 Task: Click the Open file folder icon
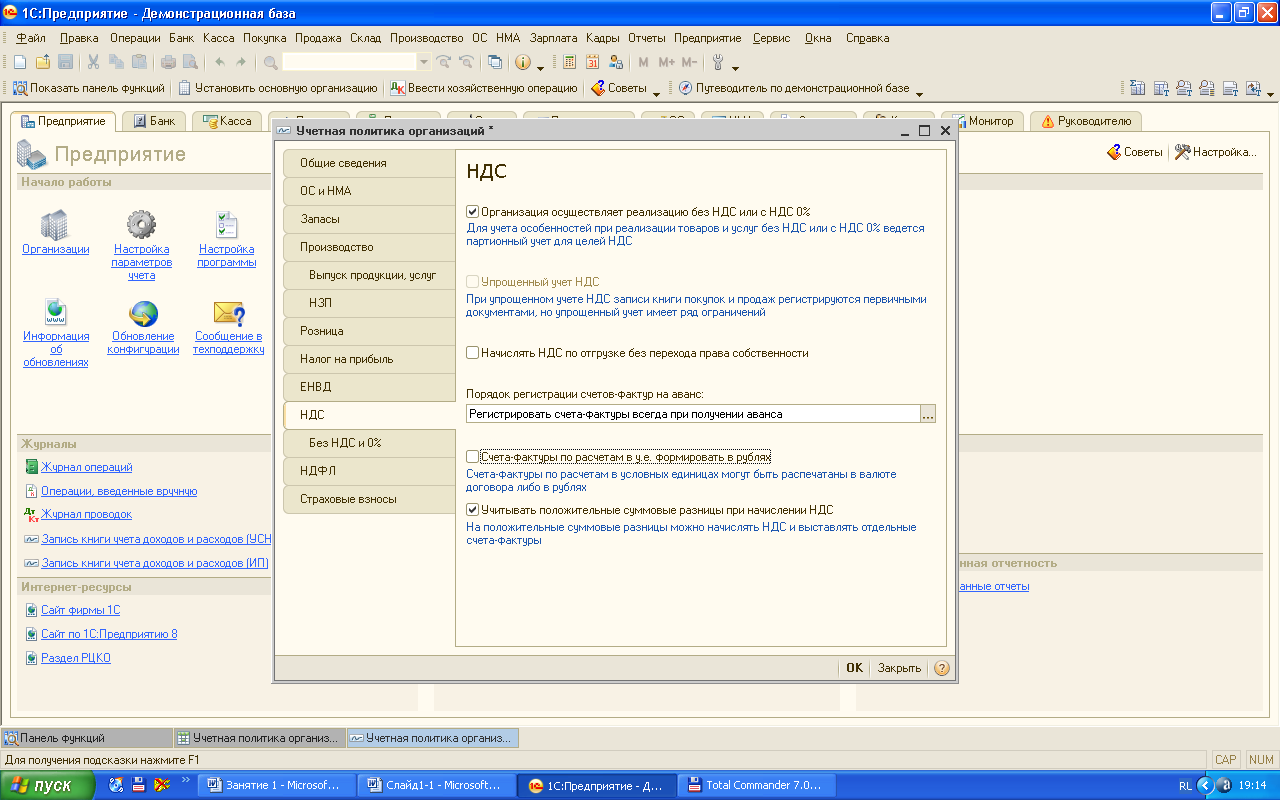pos(44,62)
